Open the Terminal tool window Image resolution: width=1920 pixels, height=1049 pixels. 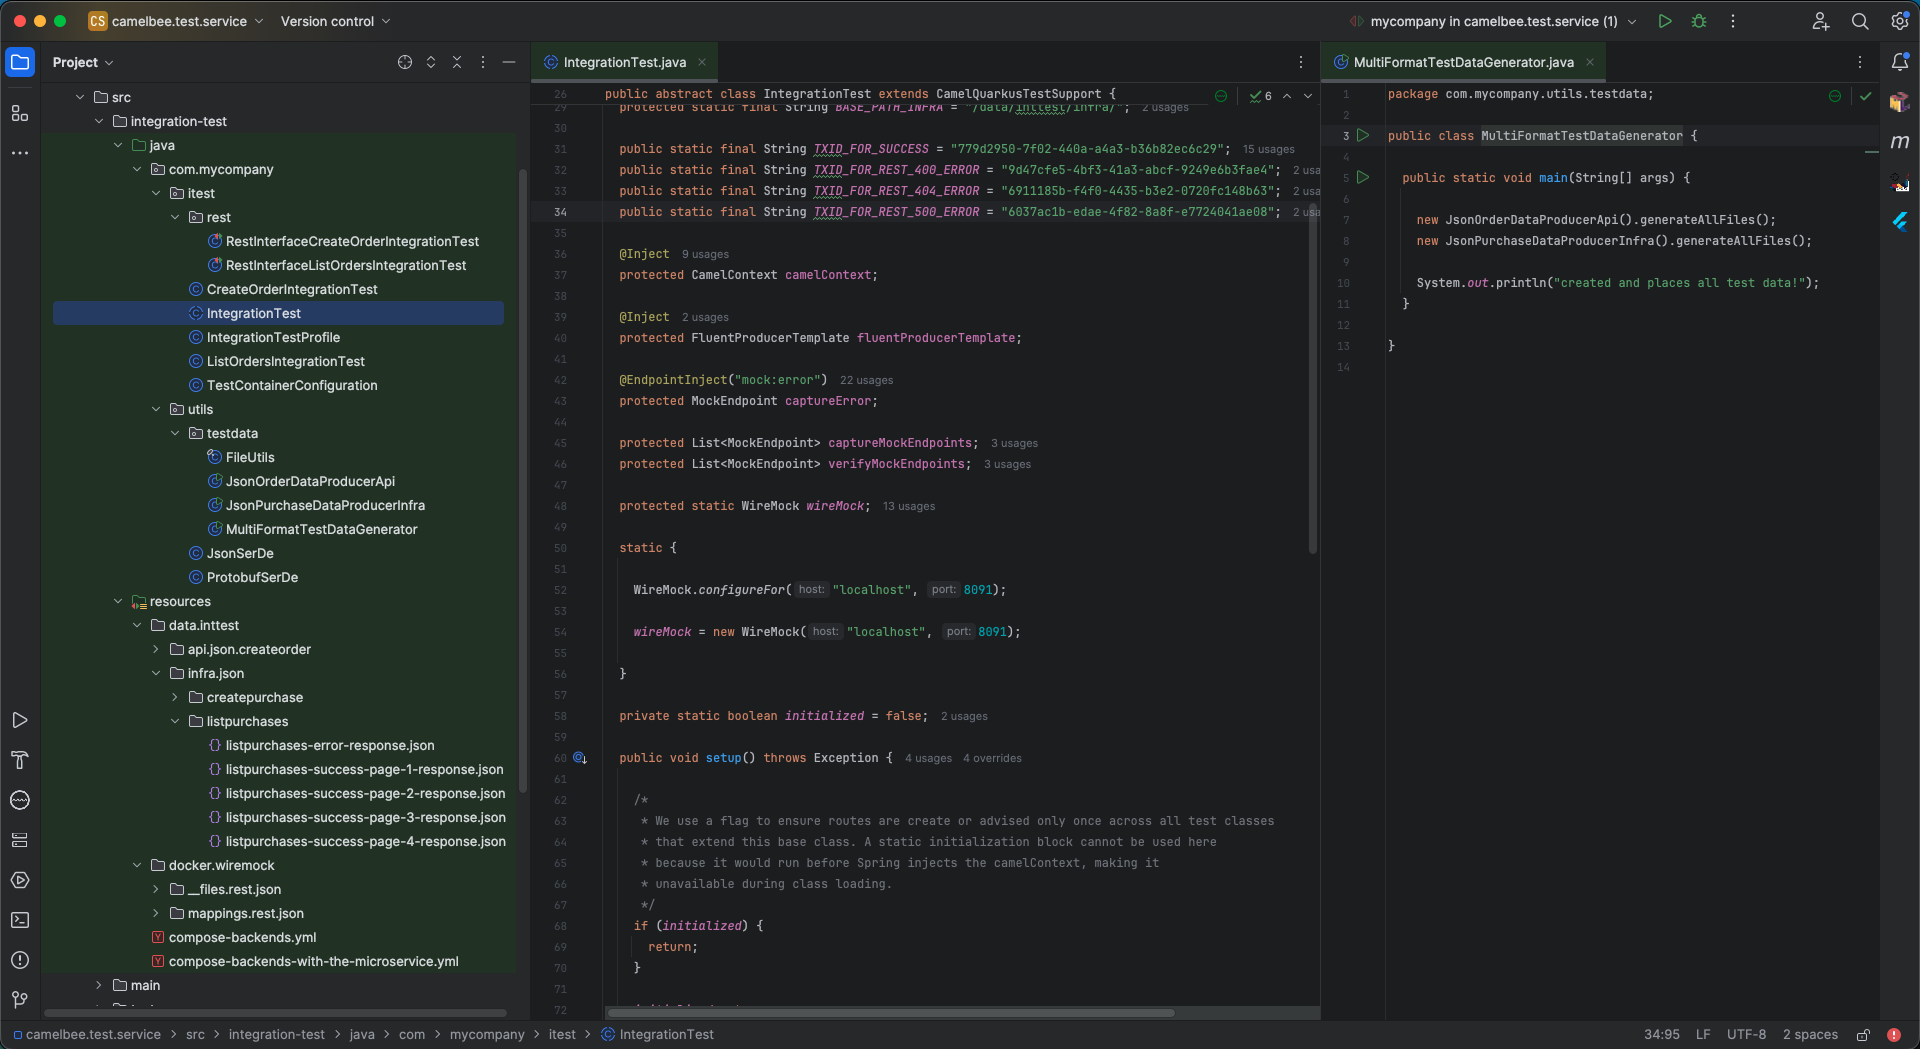click(20, 920)
